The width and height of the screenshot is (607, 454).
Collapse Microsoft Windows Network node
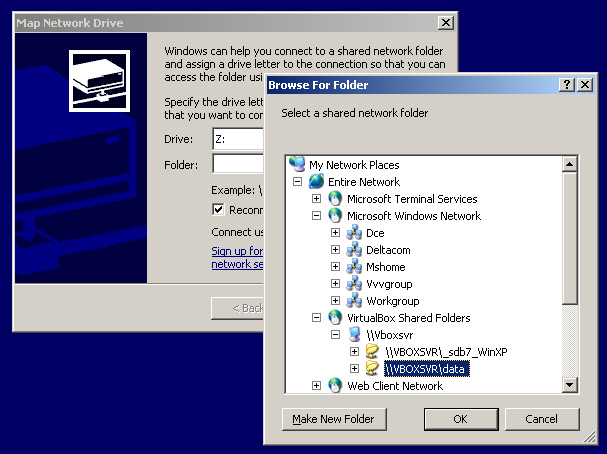pyautogui.click(x=316, y=216)
